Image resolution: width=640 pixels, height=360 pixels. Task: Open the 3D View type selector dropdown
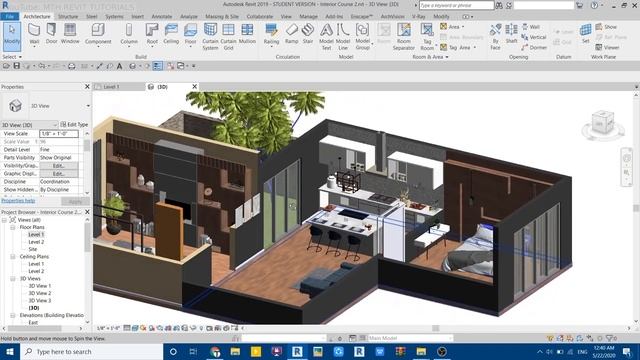coord(88,106)
